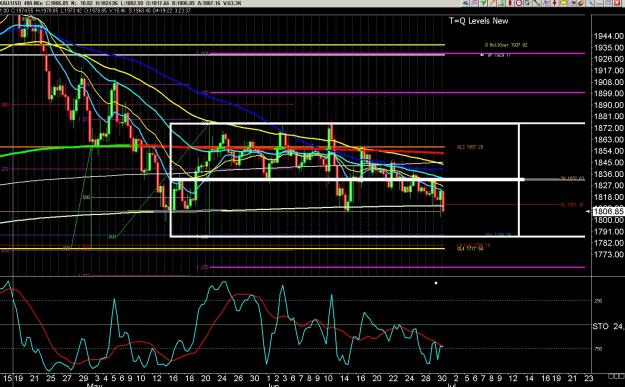Screen dimensions: 625x387
Task: Click the '0 Rollover 1937.02' level label
Action: [x=506, y=45]
